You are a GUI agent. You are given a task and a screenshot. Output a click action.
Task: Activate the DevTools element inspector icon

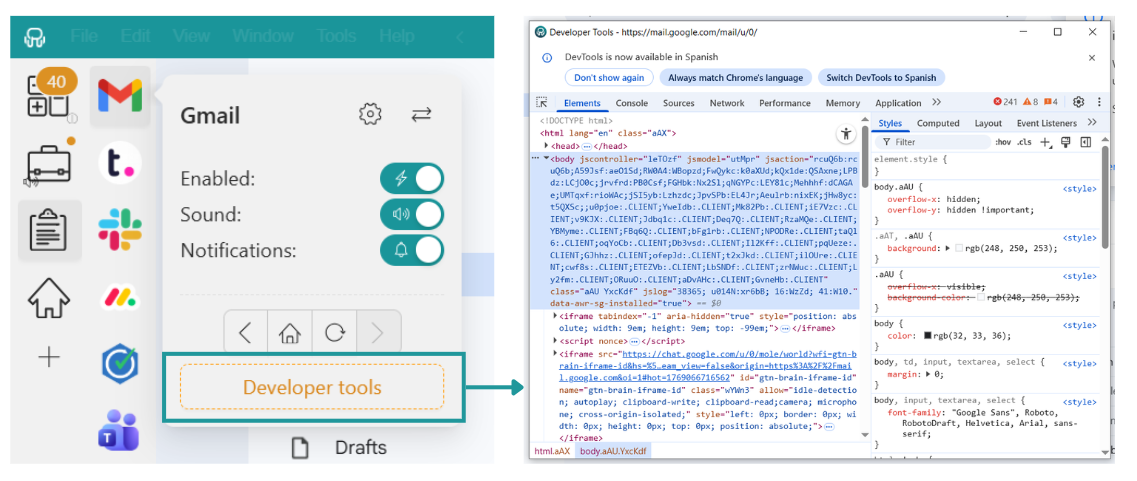coord(541,102)
